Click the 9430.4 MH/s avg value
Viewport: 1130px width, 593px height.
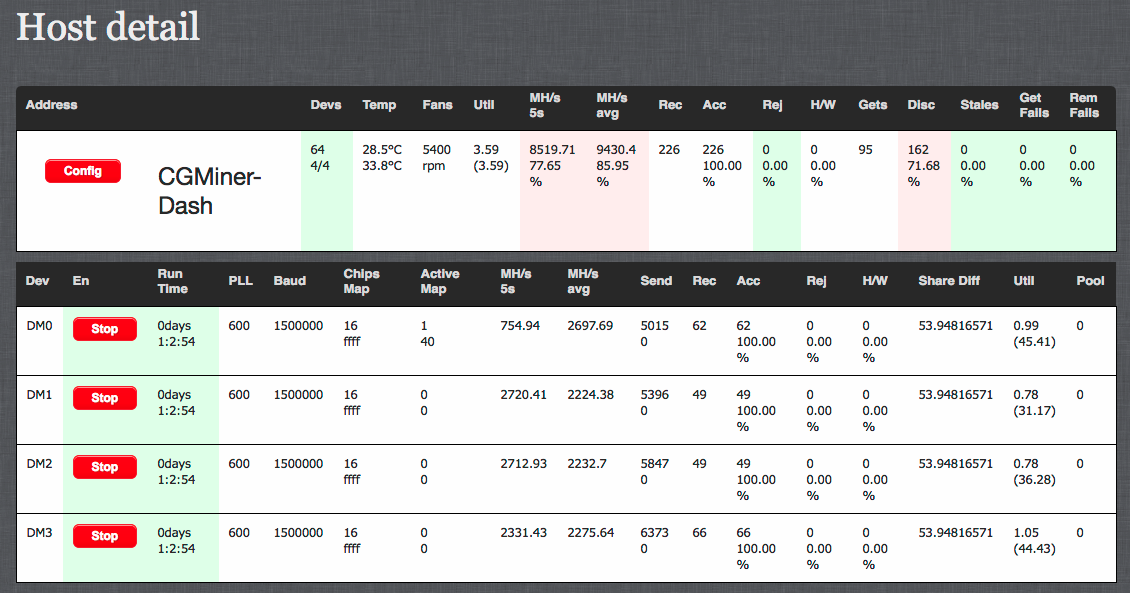point(616,150)
